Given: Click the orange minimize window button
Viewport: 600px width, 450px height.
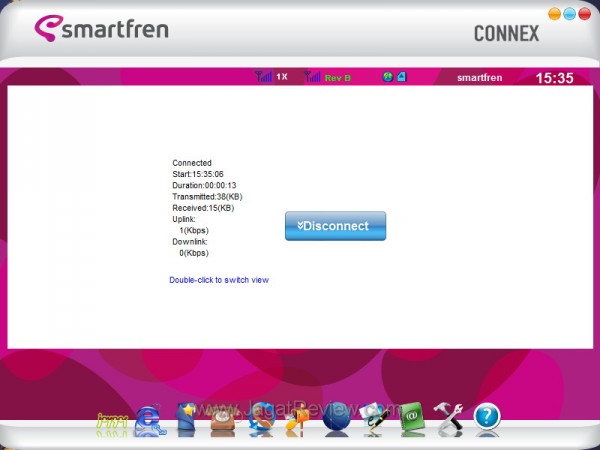Looking at the screenshot, I should coord(554,14).
